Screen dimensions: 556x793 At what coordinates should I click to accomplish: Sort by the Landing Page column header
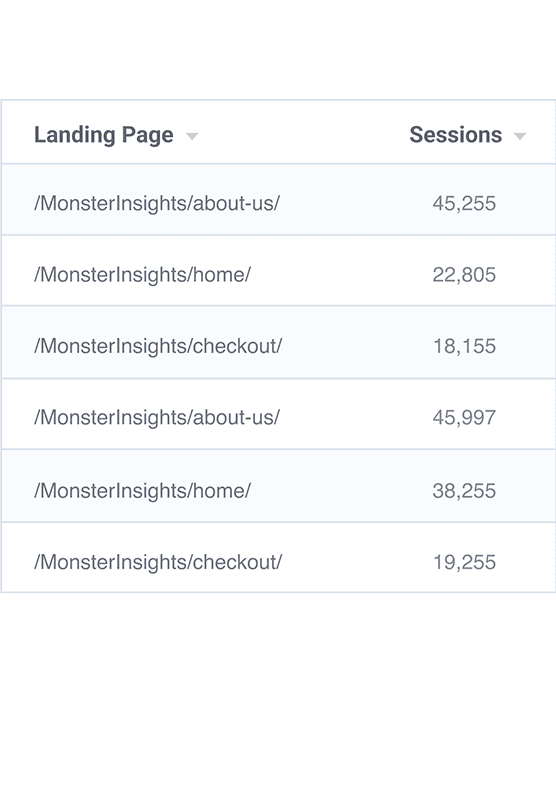104,135
